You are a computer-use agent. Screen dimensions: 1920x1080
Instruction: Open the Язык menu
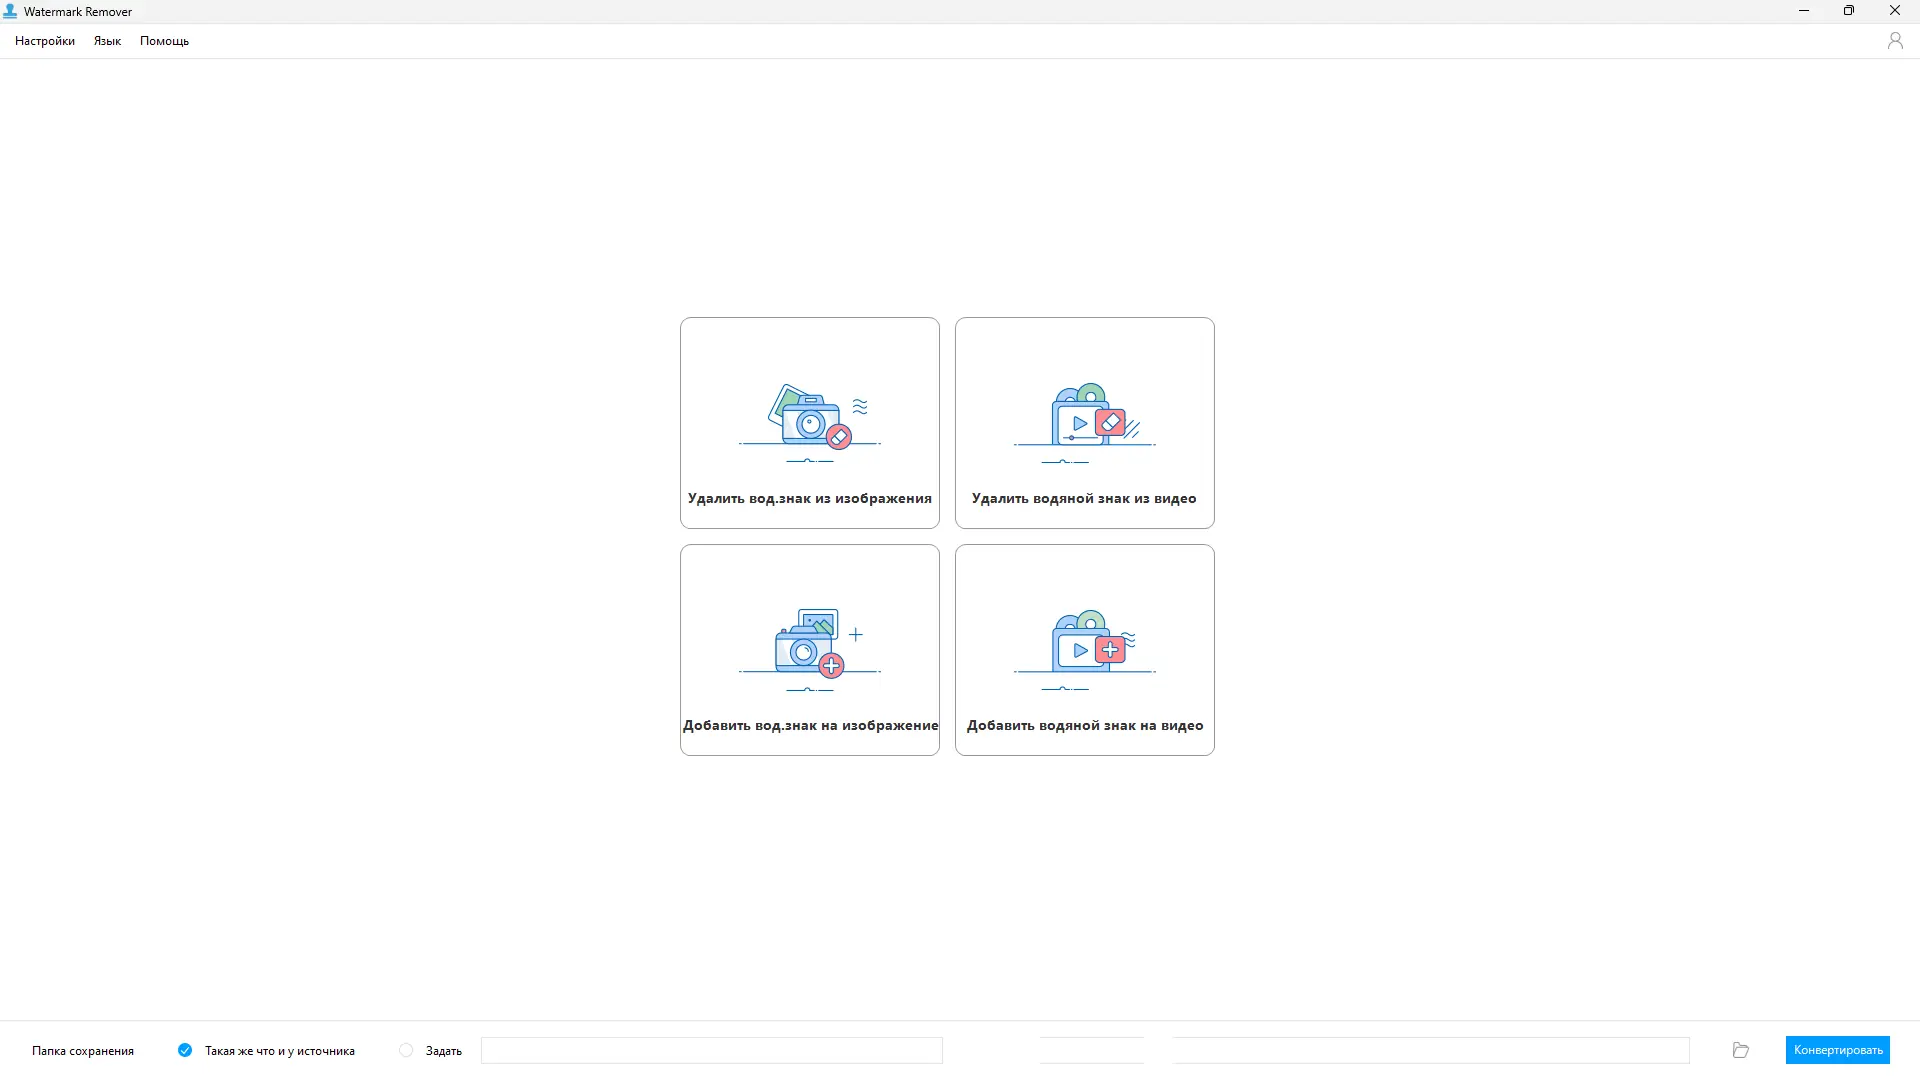tap(107, 41)
